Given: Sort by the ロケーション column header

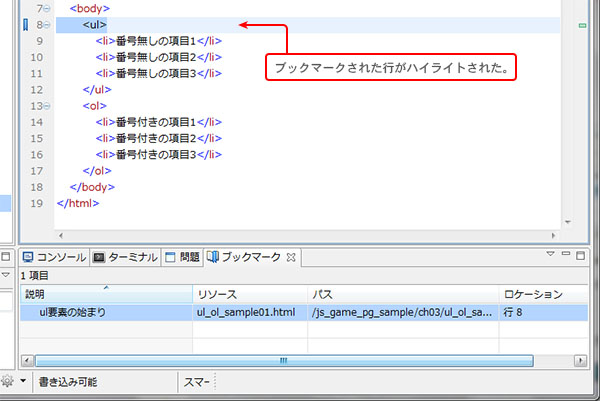Looking at the screenshot, I should pos(543,294).
